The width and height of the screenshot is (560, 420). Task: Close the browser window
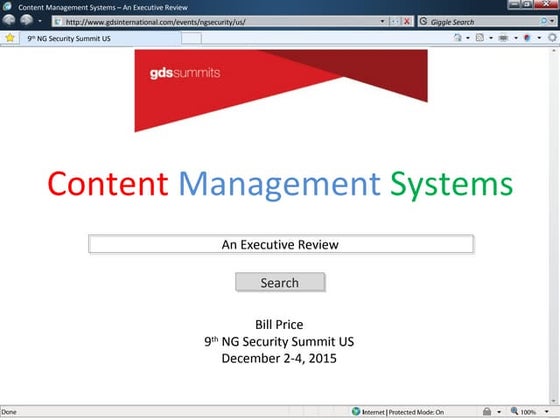546,4
